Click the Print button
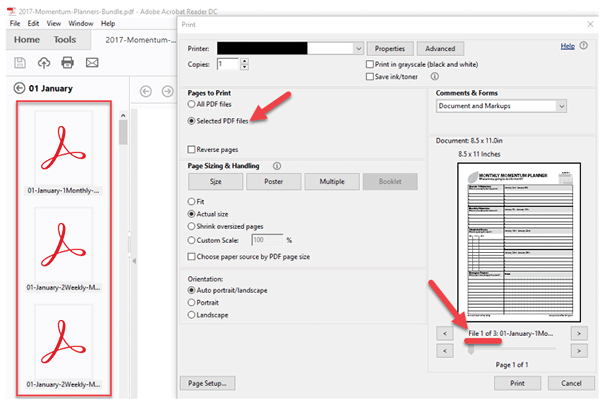Screen dimensions: 600x408 pyautogui.click(x=517, y=383)
